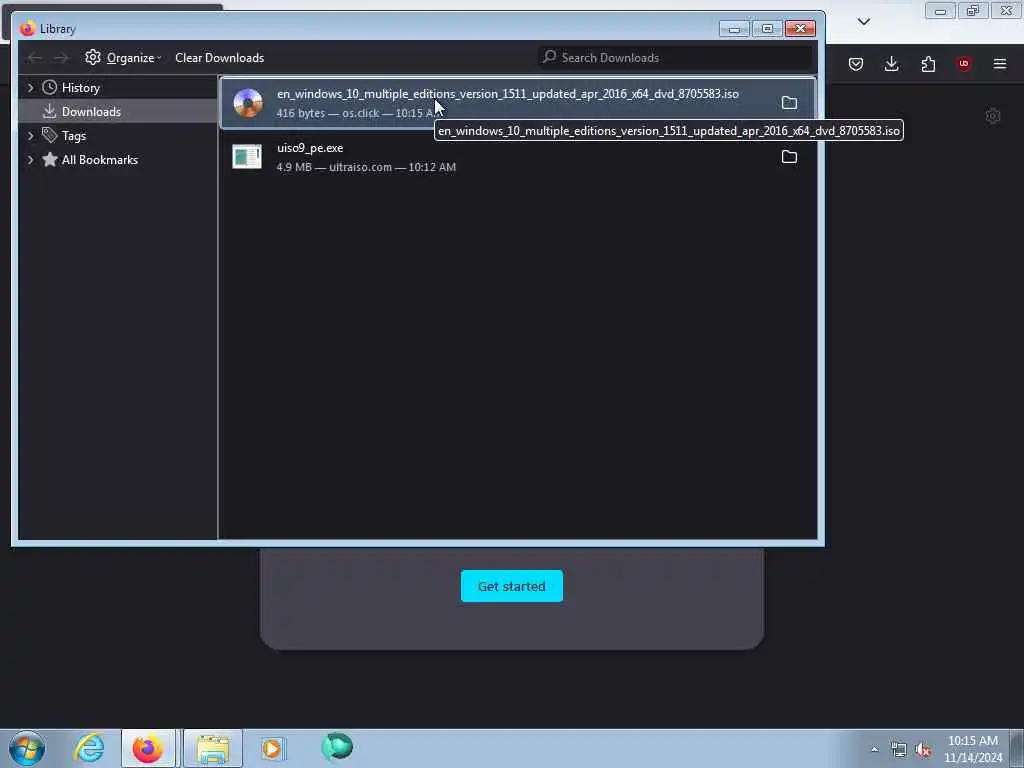Screen dimensions: 1024x768
Task: Expand the History tree node
Action: click(30, 88)
